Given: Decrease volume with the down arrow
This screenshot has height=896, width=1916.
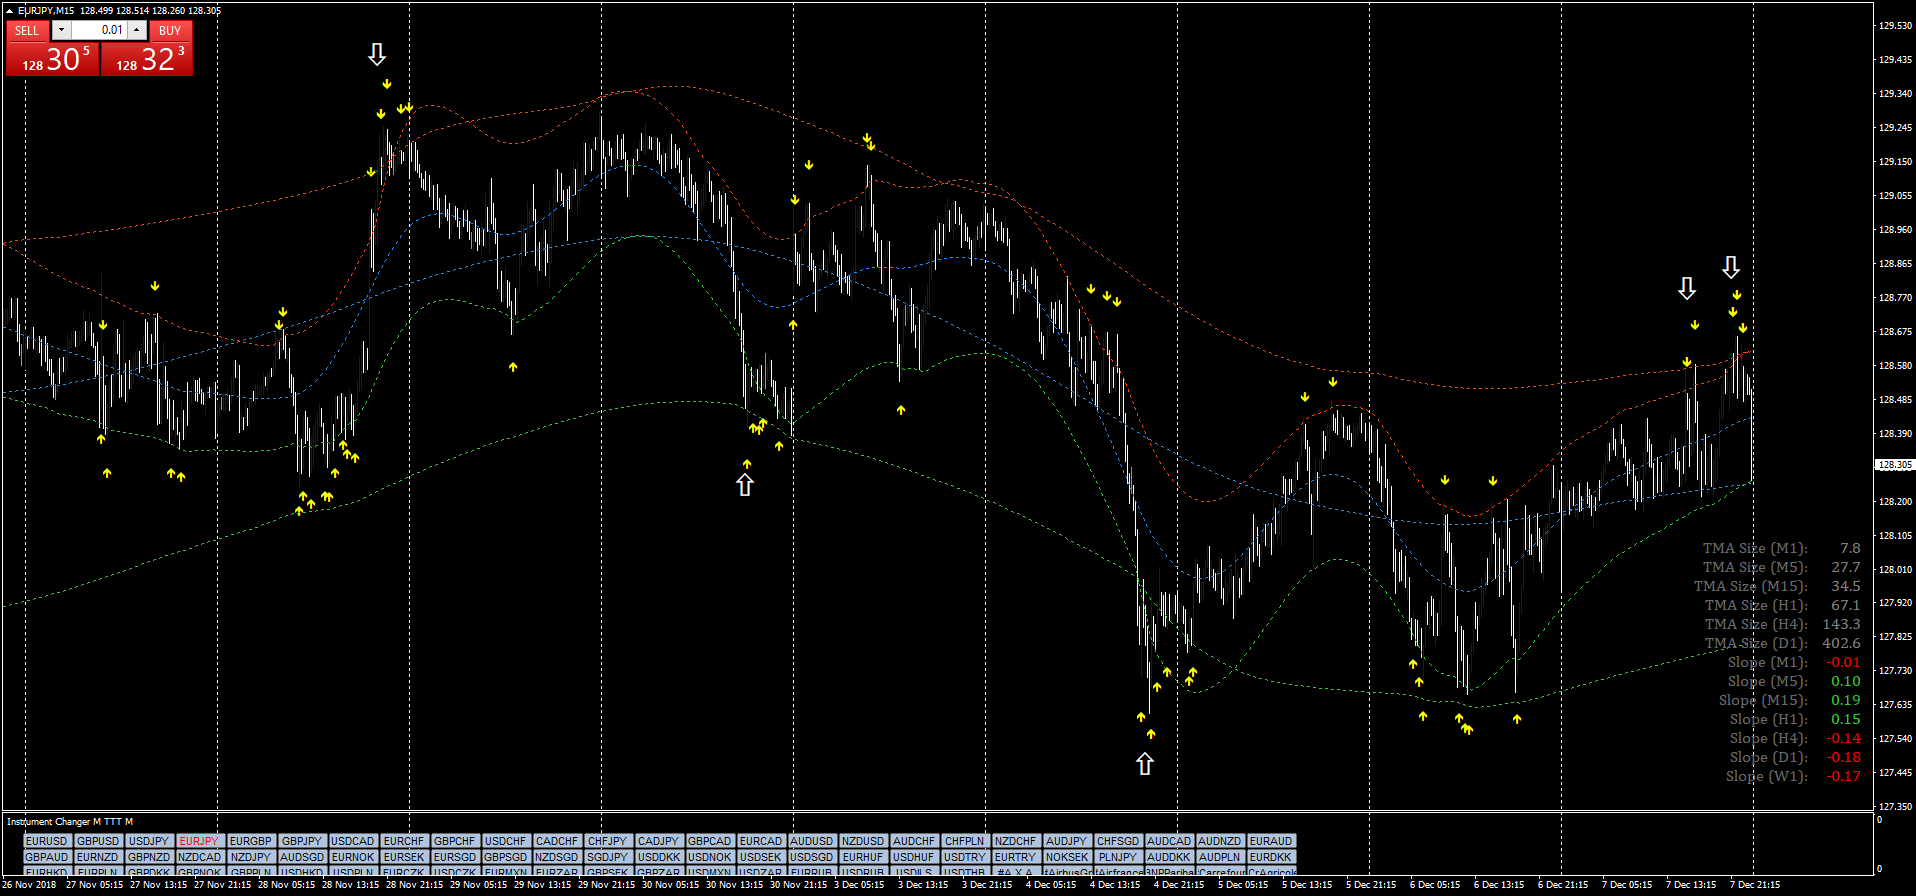Looking at the screenshot, I should click(x=61, y=30).
